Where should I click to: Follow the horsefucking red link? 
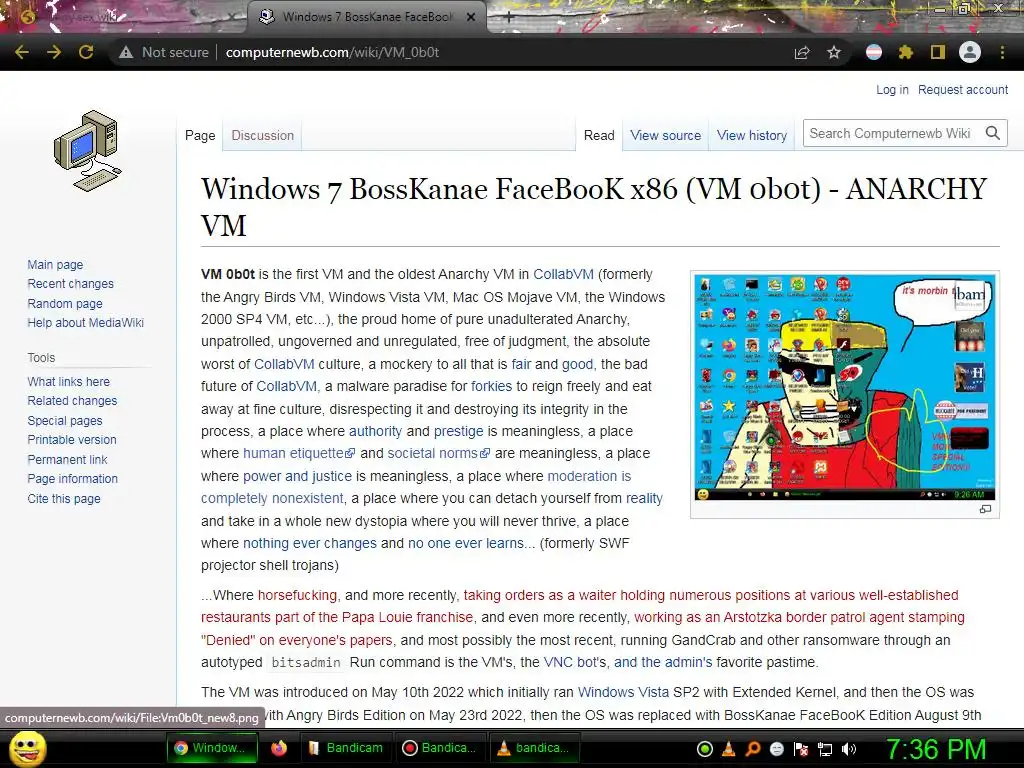tap(297, 595)
